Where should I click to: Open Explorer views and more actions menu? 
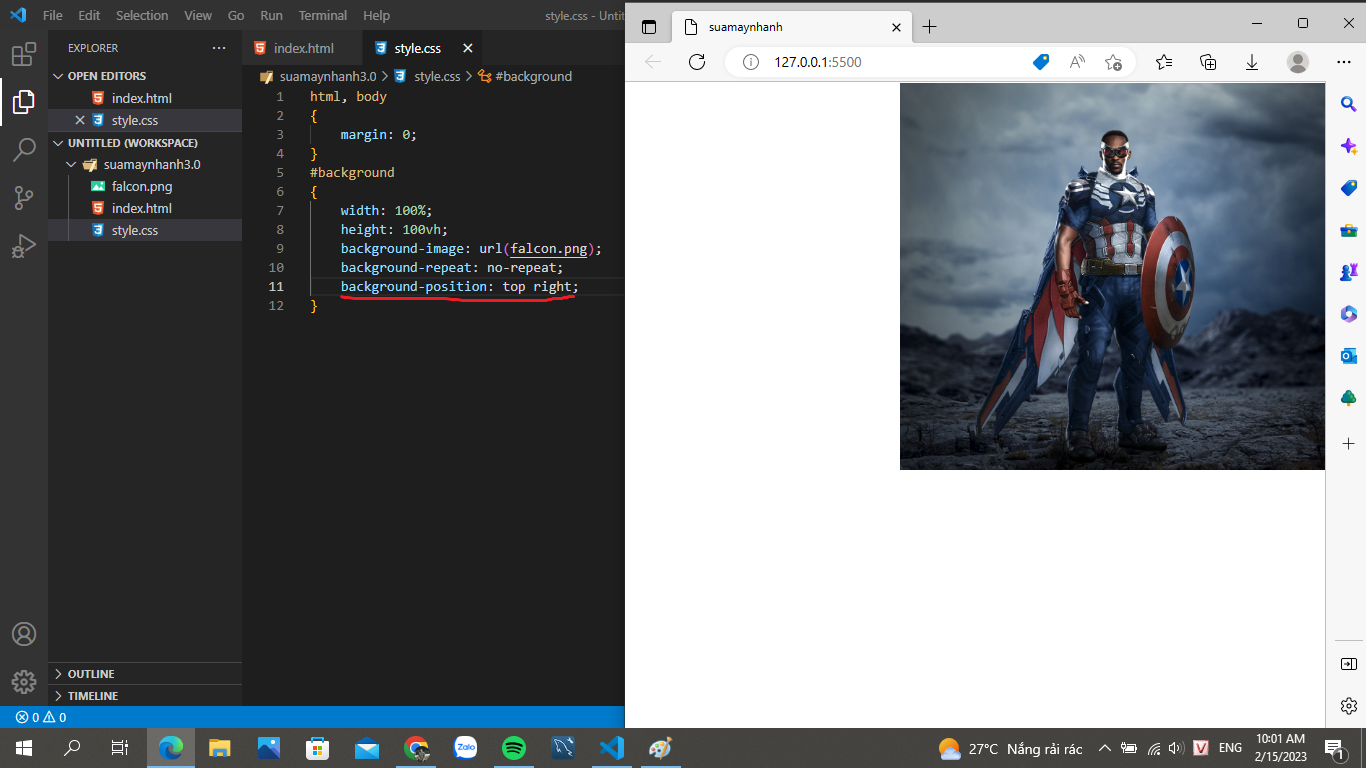(219, 48)
